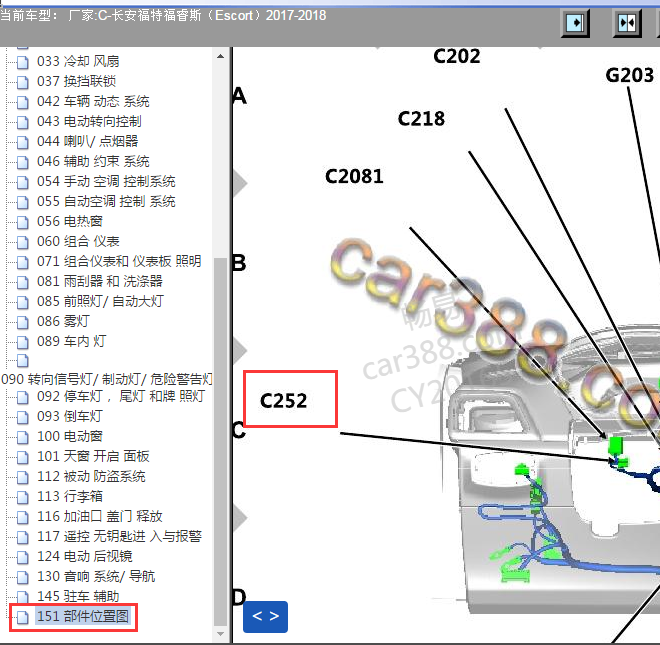Open 151 部件位置图 entry
The height and width of the screenshot is (645, 660).
coord(83,616)
